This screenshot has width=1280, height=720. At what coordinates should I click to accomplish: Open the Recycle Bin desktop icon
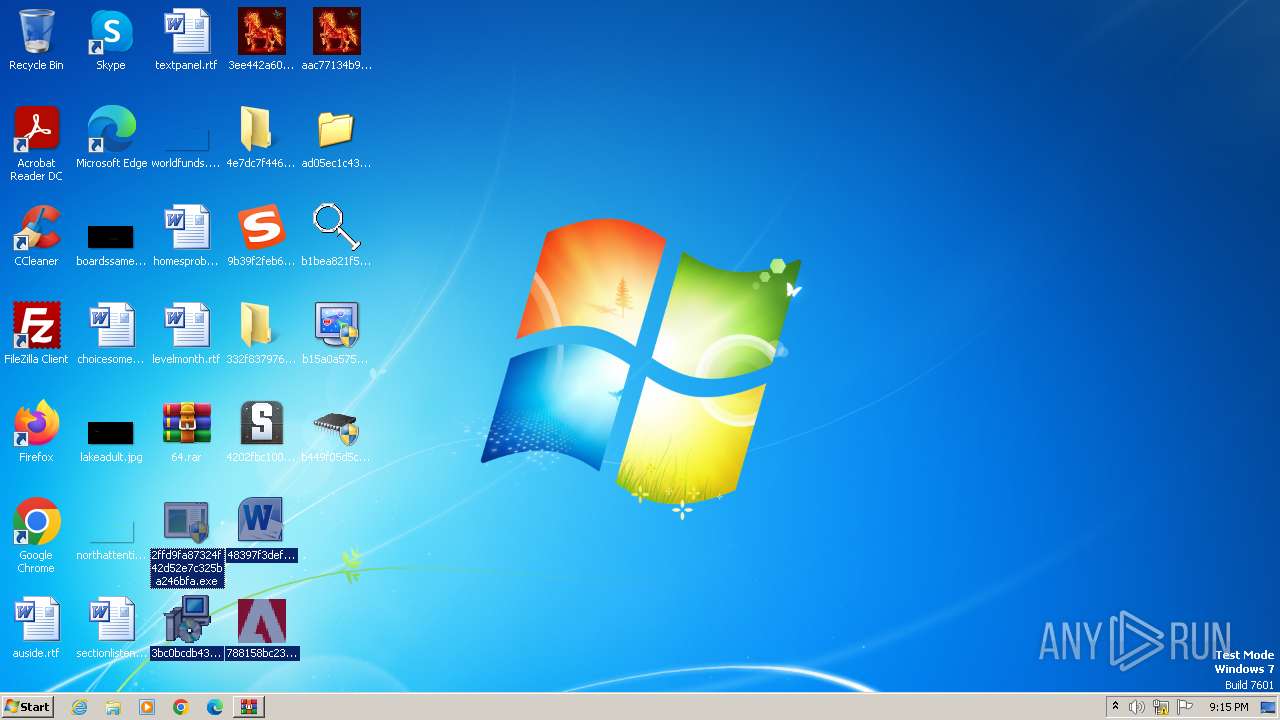36,40
